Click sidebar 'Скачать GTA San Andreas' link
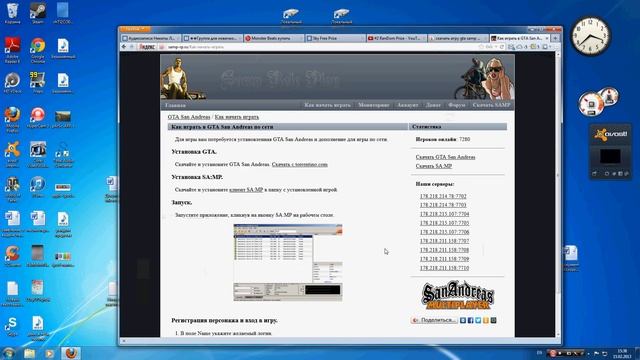Image resolution: width=640 pixels, height=360 pixels. (445, 157)
